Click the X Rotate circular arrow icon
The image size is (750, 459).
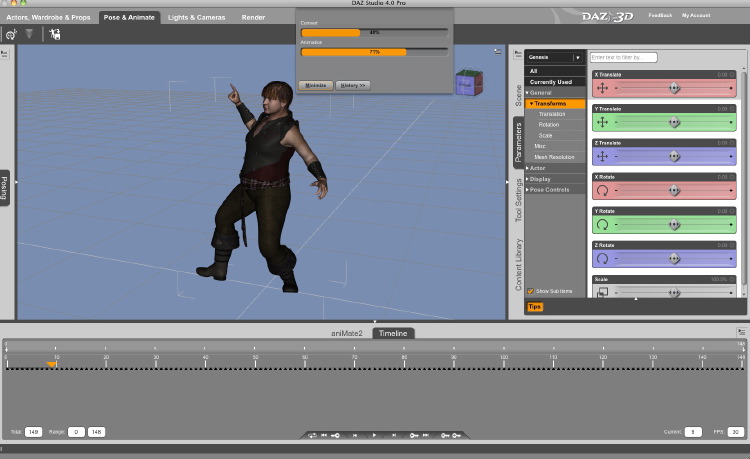(603, 190)
